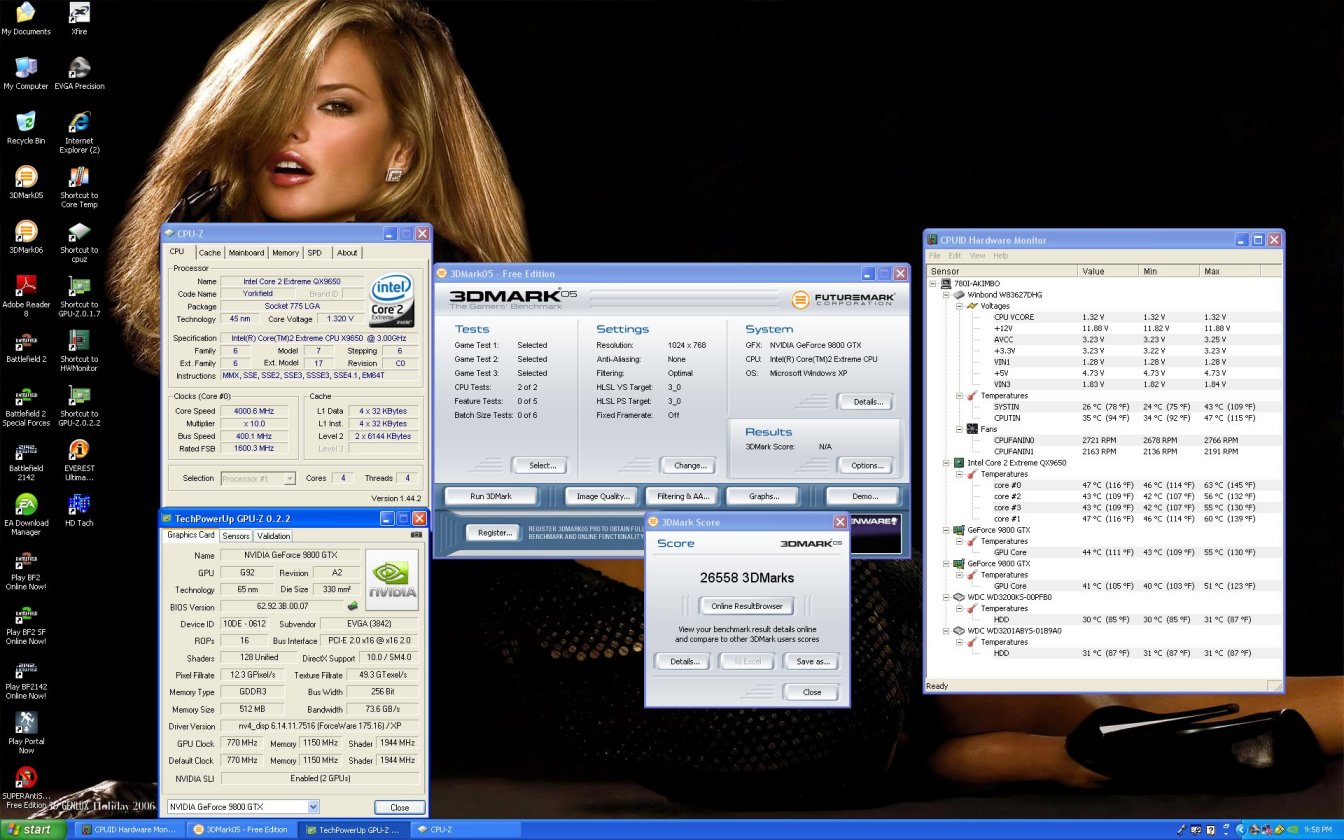Click Run 3DMark button
The width and height of the screenshot is (1344, 840).
491,496
